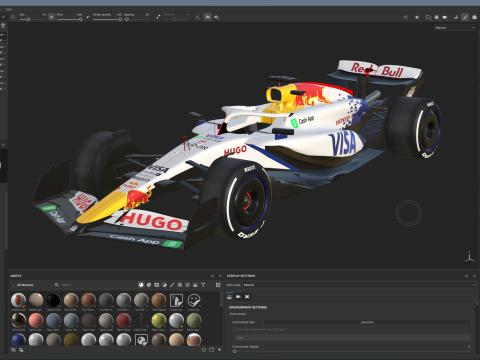Undock the Display Settings panel
Image resolution: width=480 pixels, height=360 pixels.
click(466, 276)
